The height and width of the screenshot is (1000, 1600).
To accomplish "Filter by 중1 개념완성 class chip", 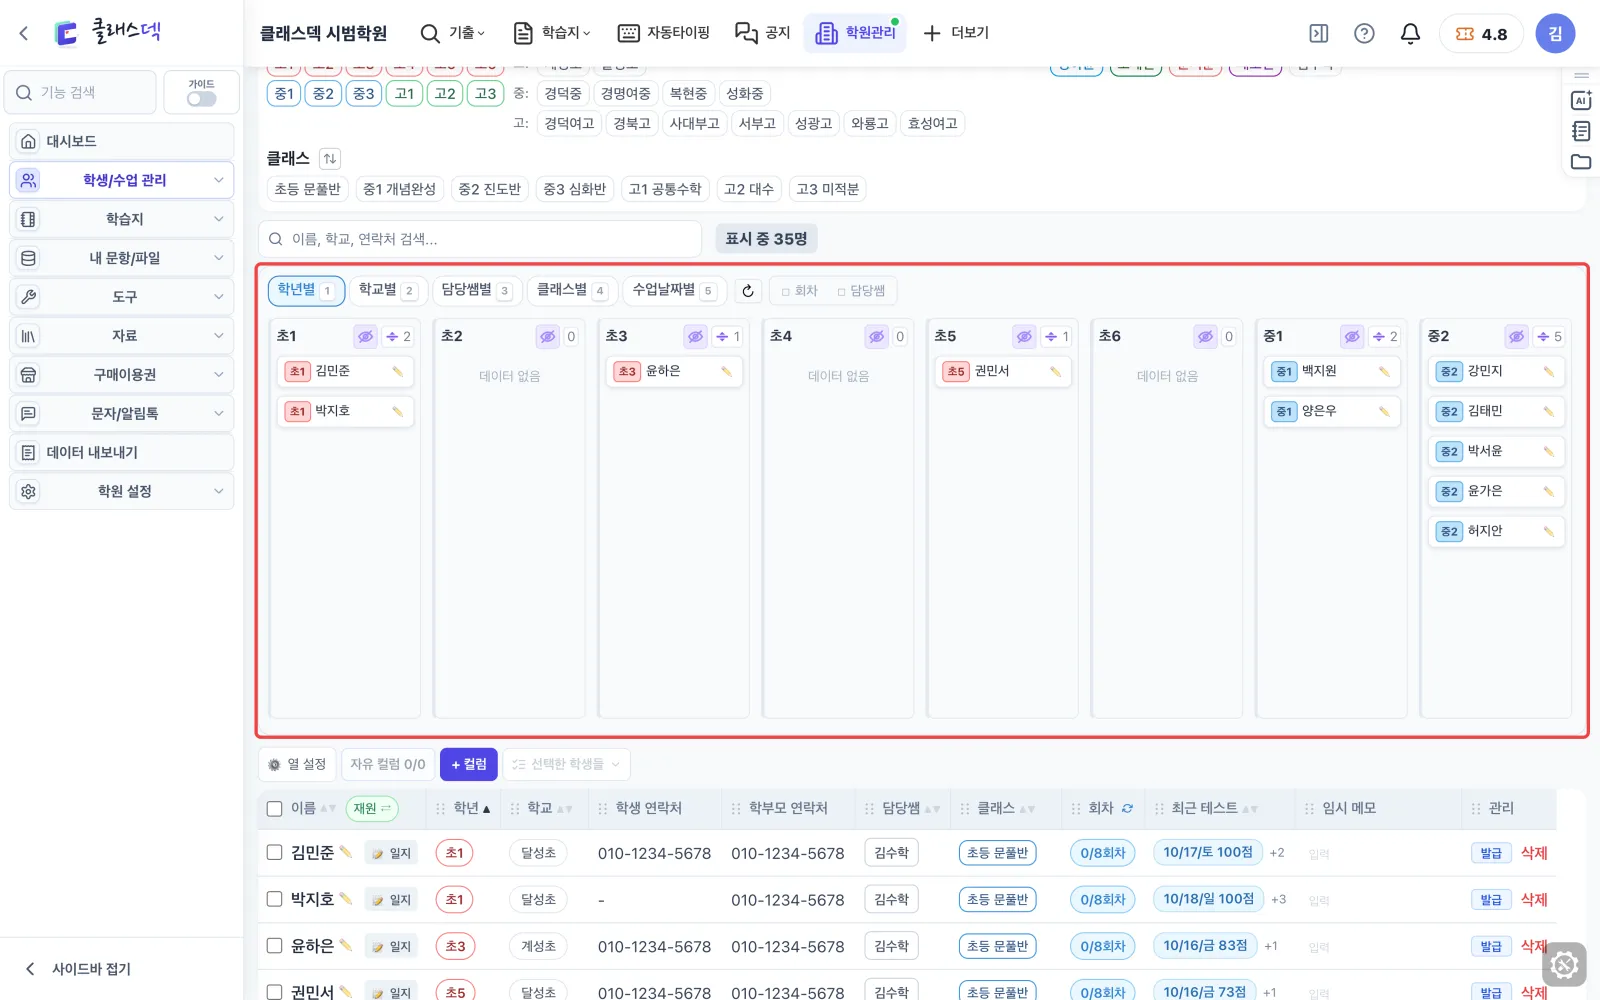I will click(x=399, y=189).
